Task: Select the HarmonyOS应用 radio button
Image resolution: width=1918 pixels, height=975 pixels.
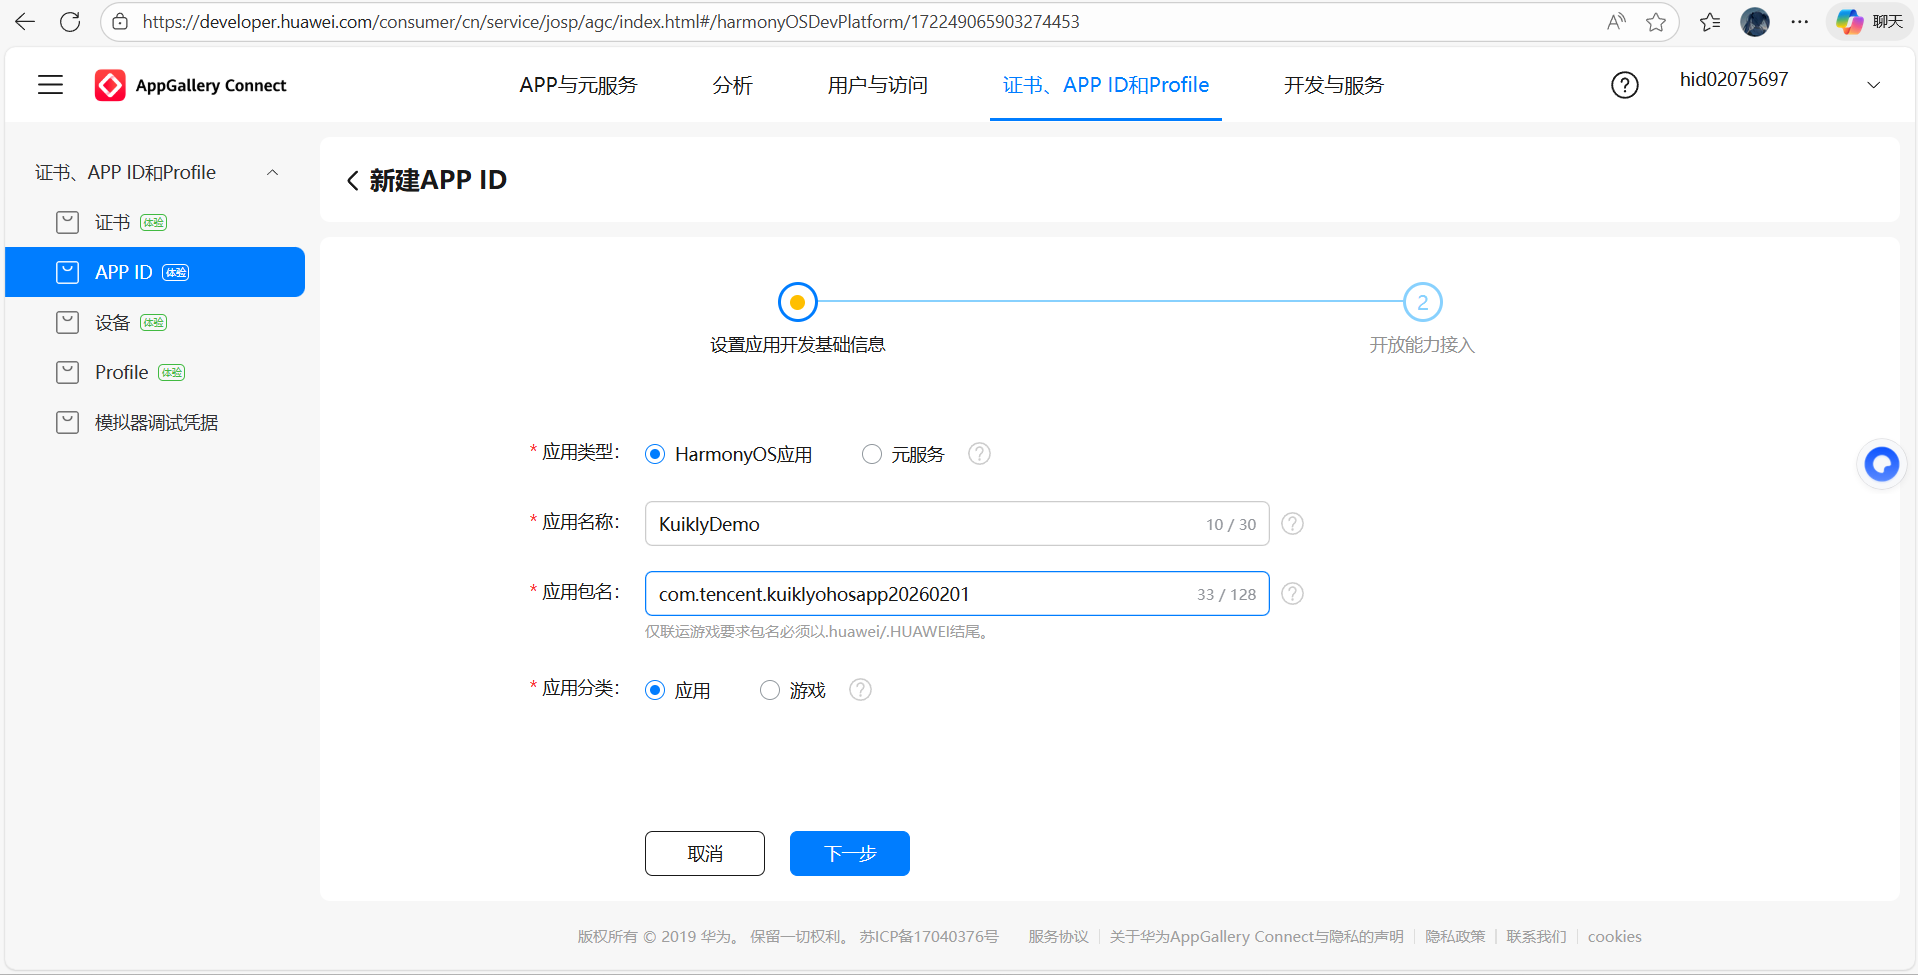Action: (655, 454)
